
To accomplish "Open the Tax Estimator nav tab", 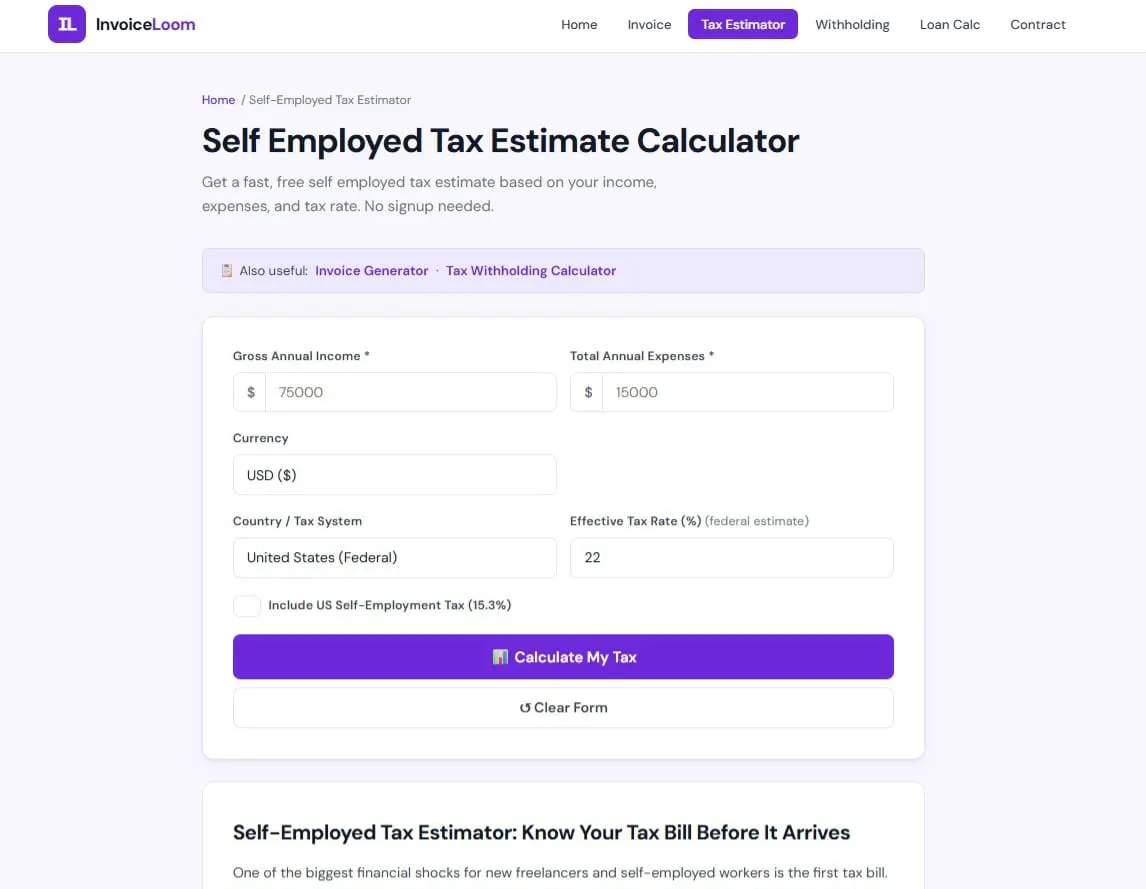I will (743, 24).
